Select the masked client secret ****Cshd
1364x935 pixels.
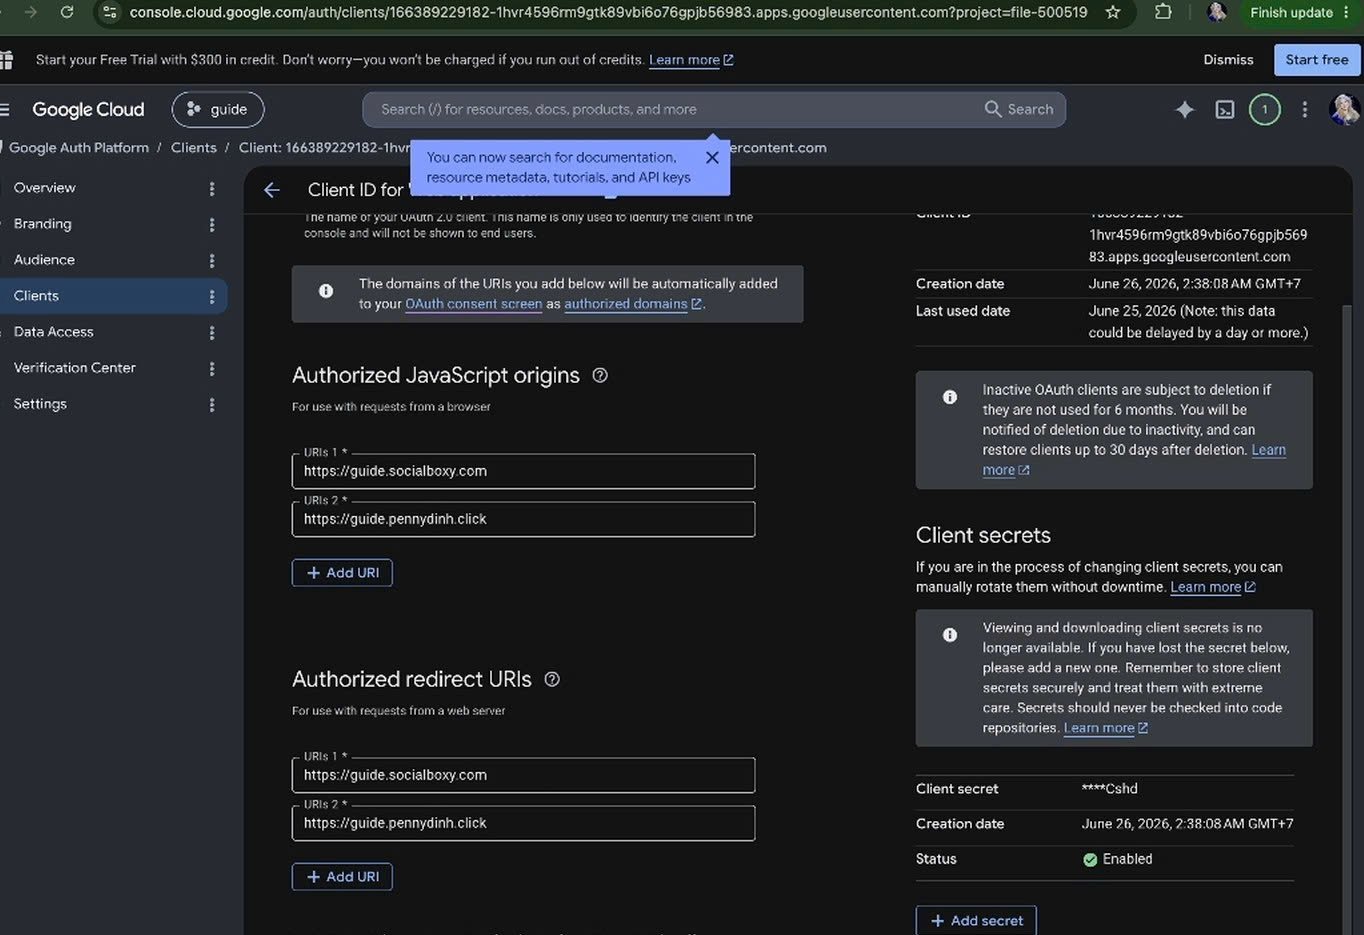[1110, 789]
